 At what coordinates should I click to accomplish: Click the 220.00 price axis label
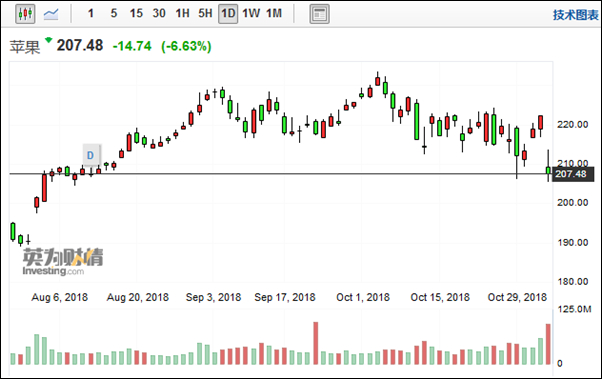tap(572, 124)
